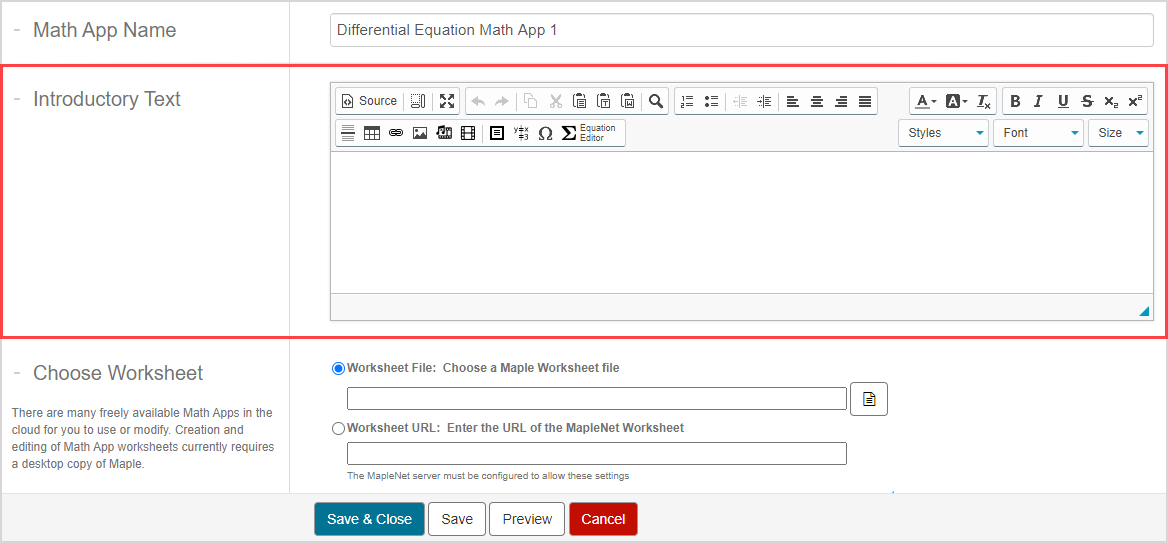Open the text color picker
The image size is (1168, 543).
pyautogui.click(x=925, y=101)
